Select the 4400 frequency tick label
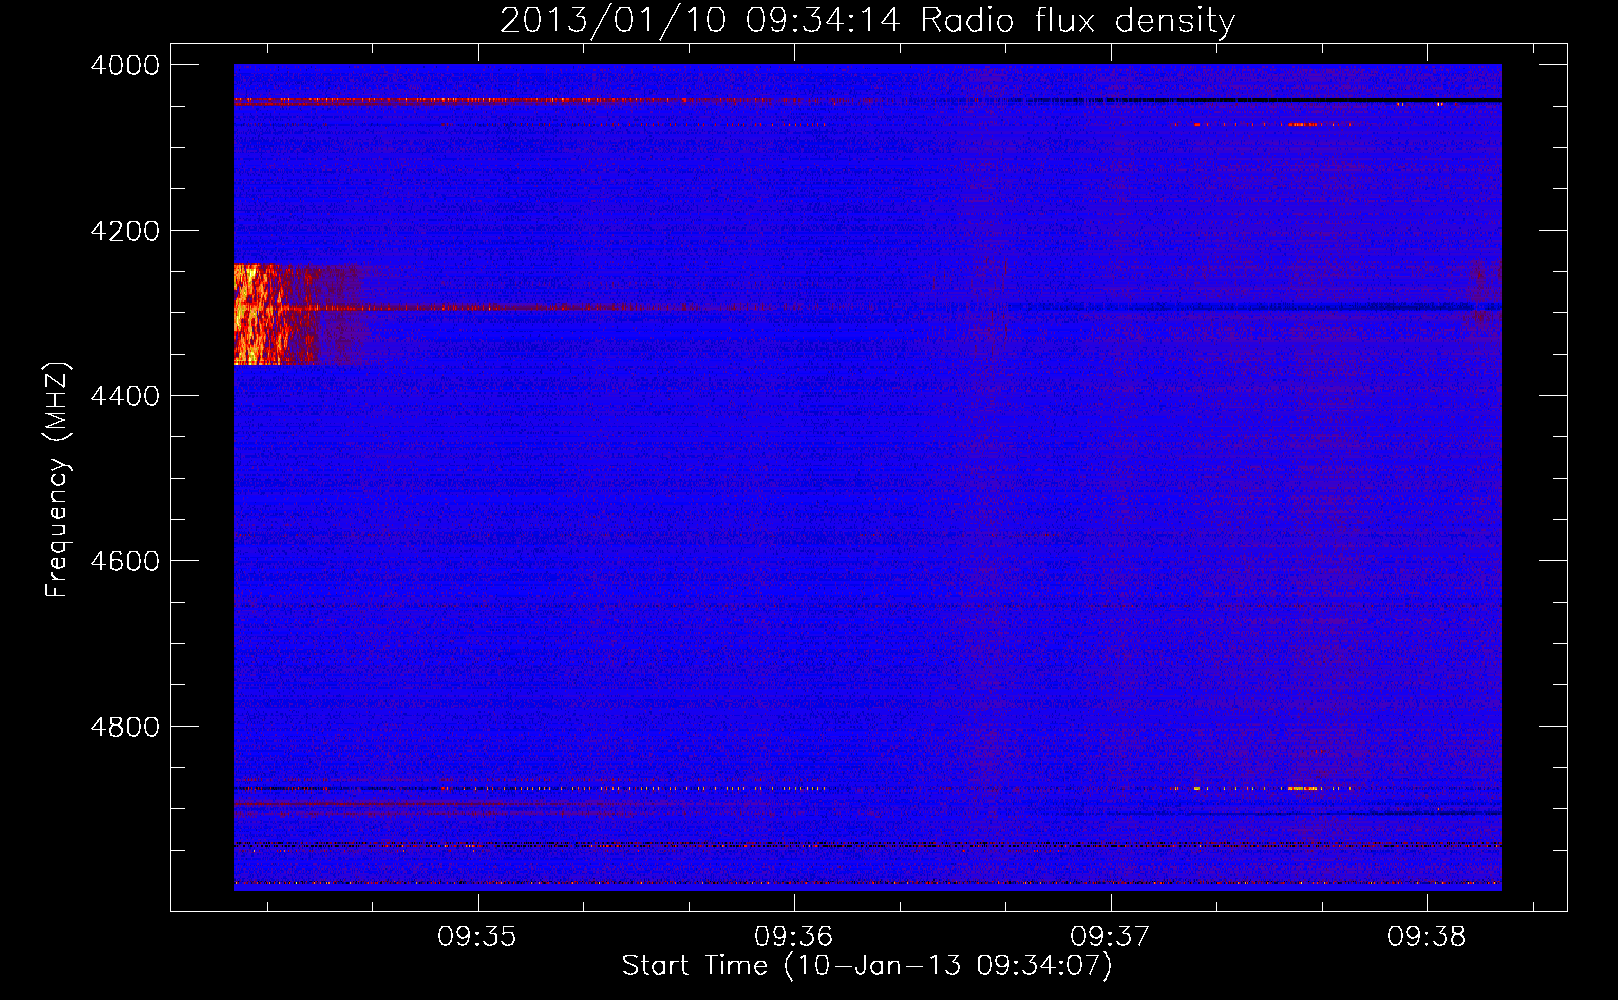This screenshot has height=1000, width=1618. 125,396
